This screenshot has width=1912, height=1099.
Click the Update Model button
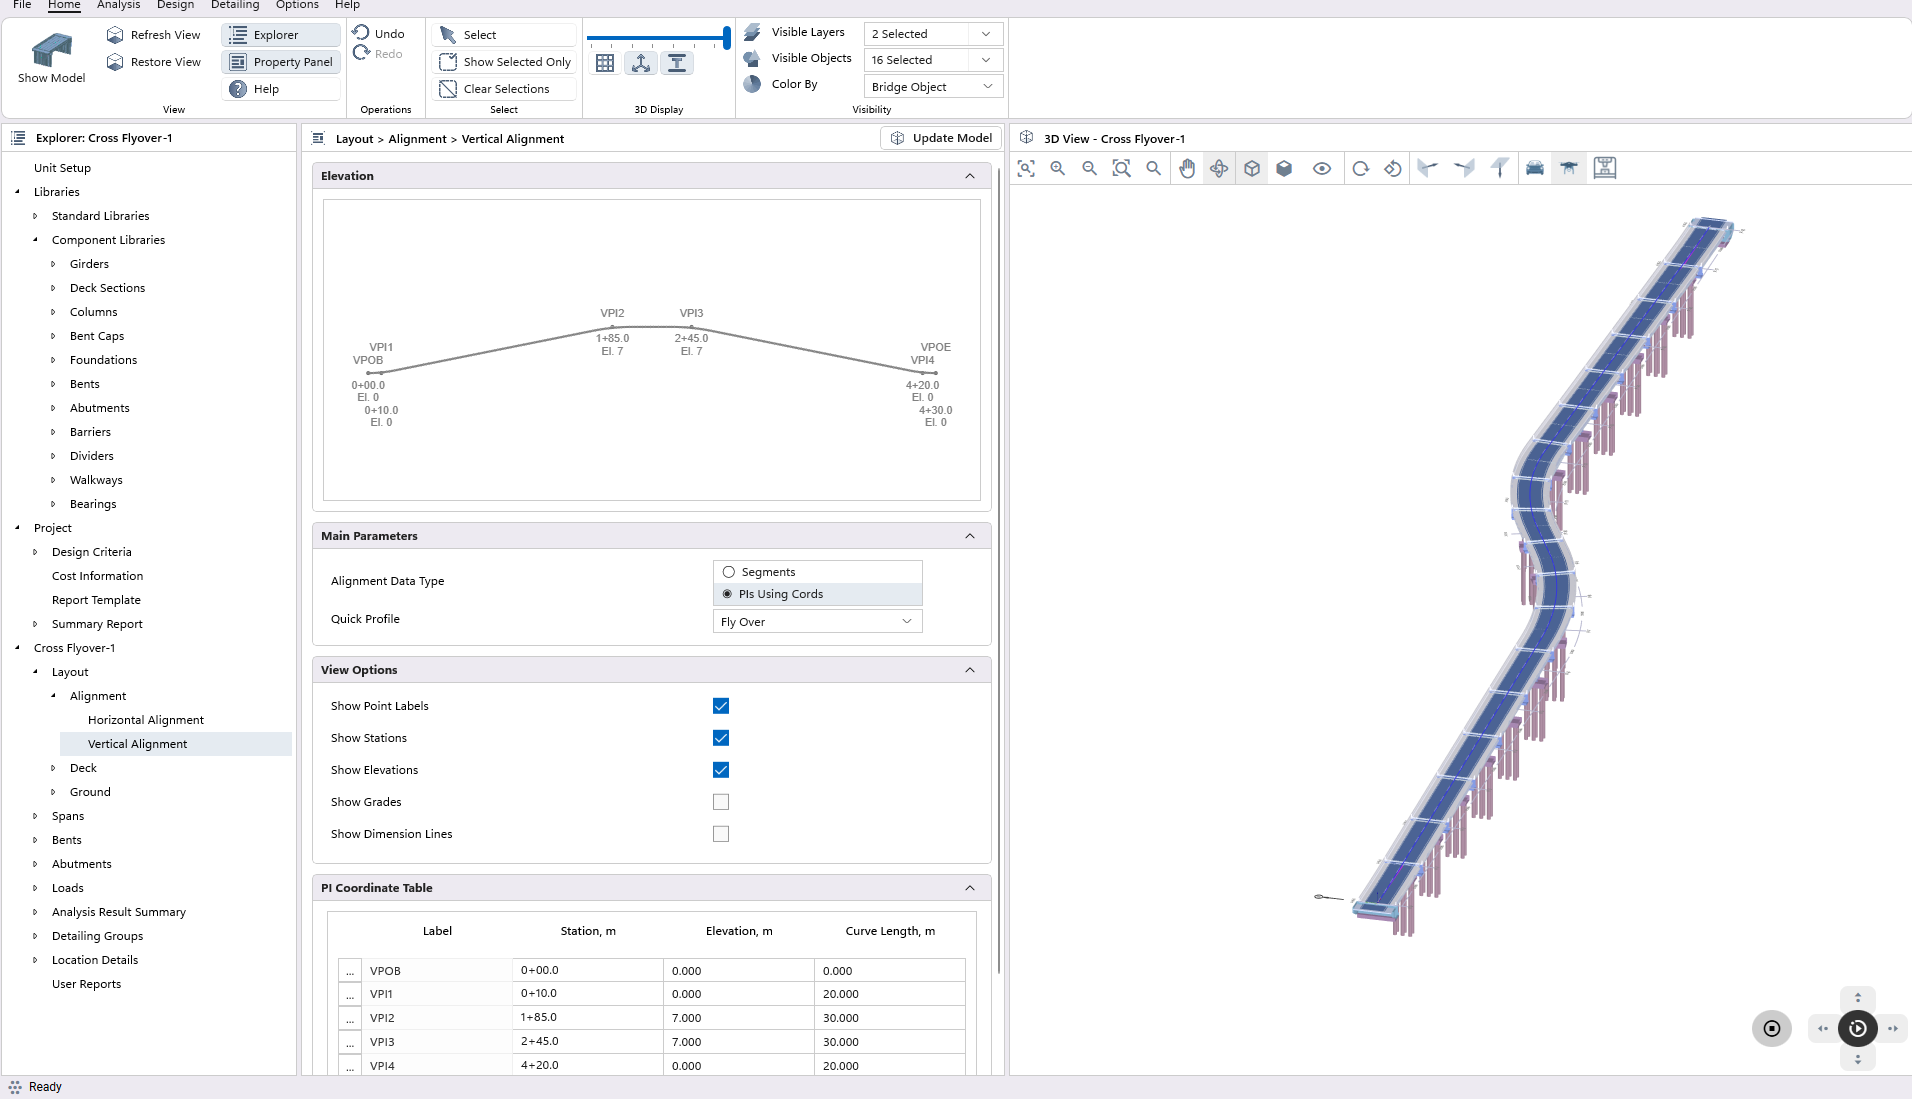click(x=941, y=138)
